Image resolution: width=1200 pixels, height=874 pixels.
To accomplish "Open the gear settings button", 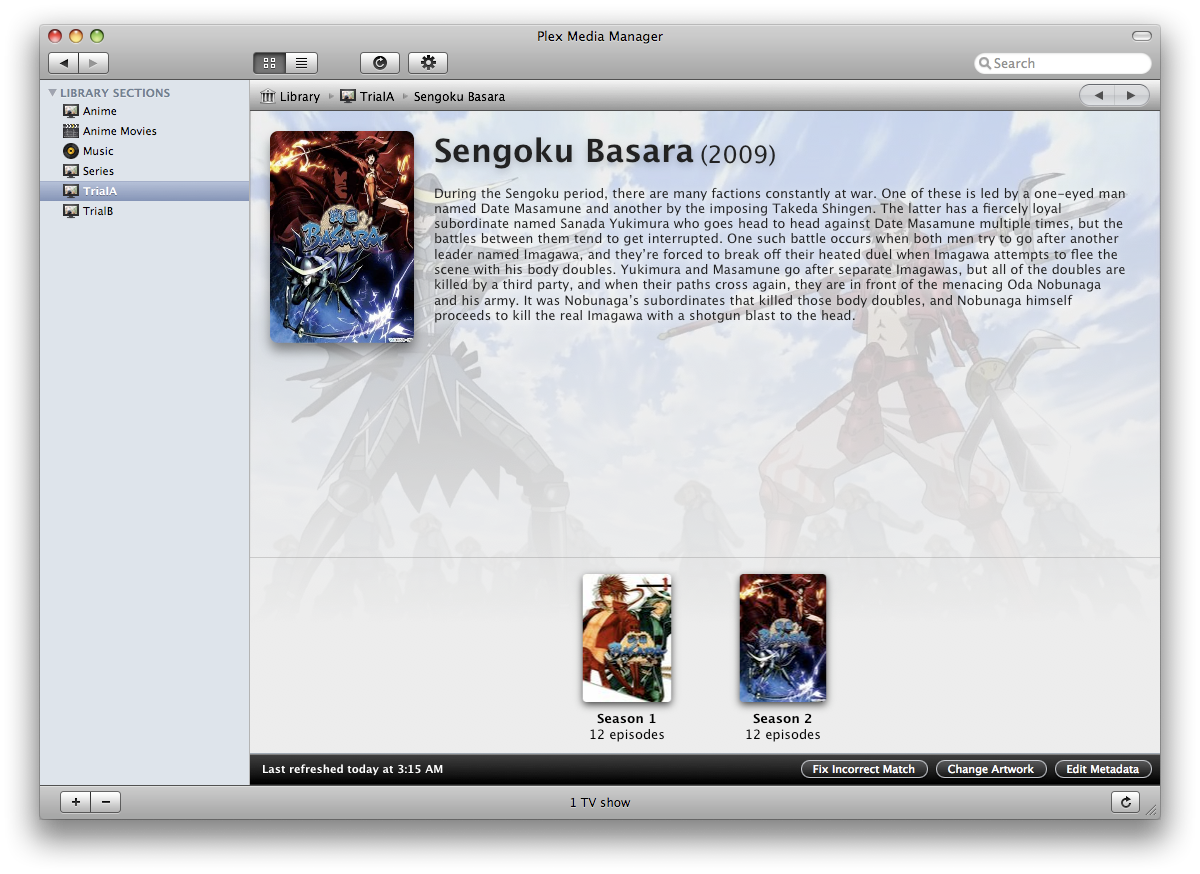I will 428,63.
